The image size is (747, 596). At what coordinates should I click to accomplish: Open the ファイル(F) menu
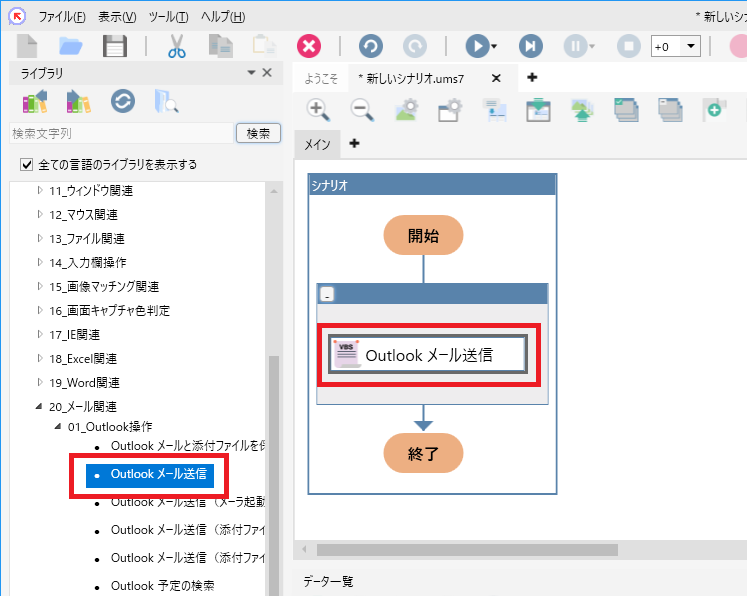click(62, 17)
